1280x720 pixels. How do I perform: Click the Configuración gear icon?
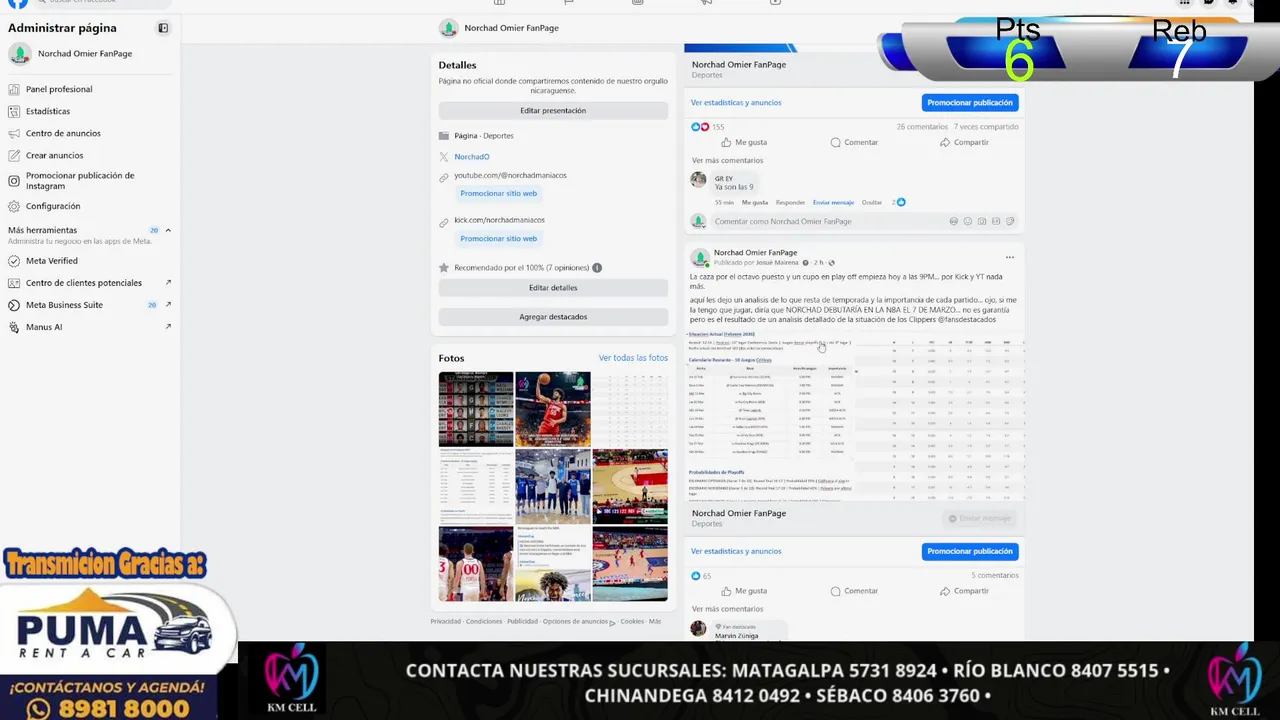[14, 206]
